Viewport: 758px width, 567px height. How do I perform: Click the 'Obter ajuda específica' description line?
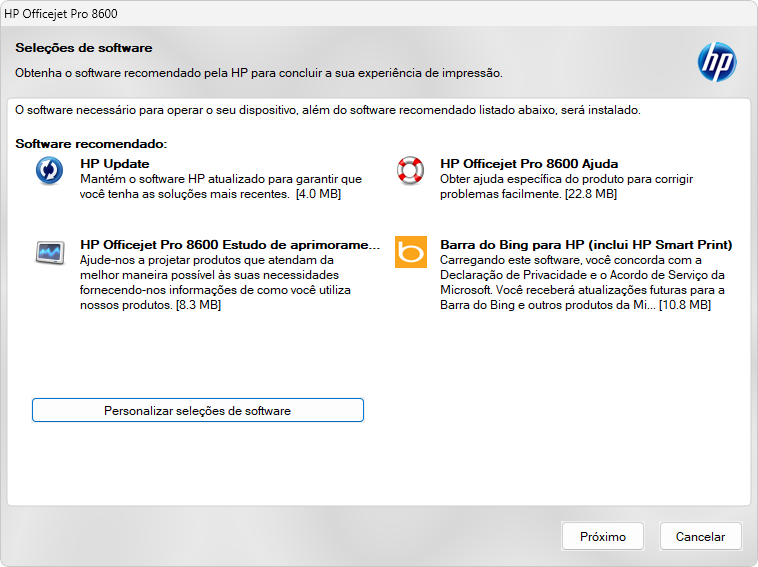[x=567, y=179]
